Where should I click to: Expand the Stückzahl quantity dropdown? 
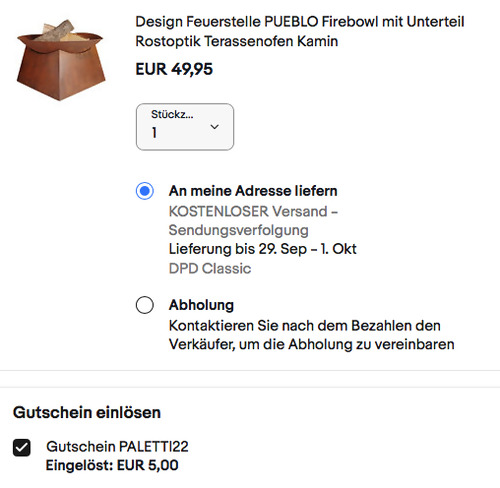click(185, 127)
